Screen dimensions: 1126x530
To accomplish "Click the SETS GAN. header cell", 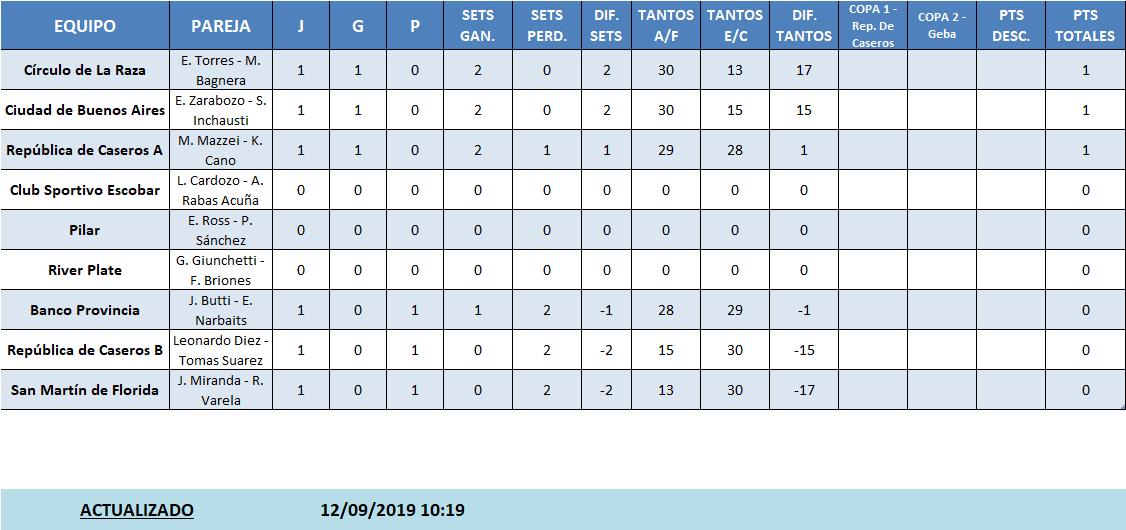I will 477,26.
